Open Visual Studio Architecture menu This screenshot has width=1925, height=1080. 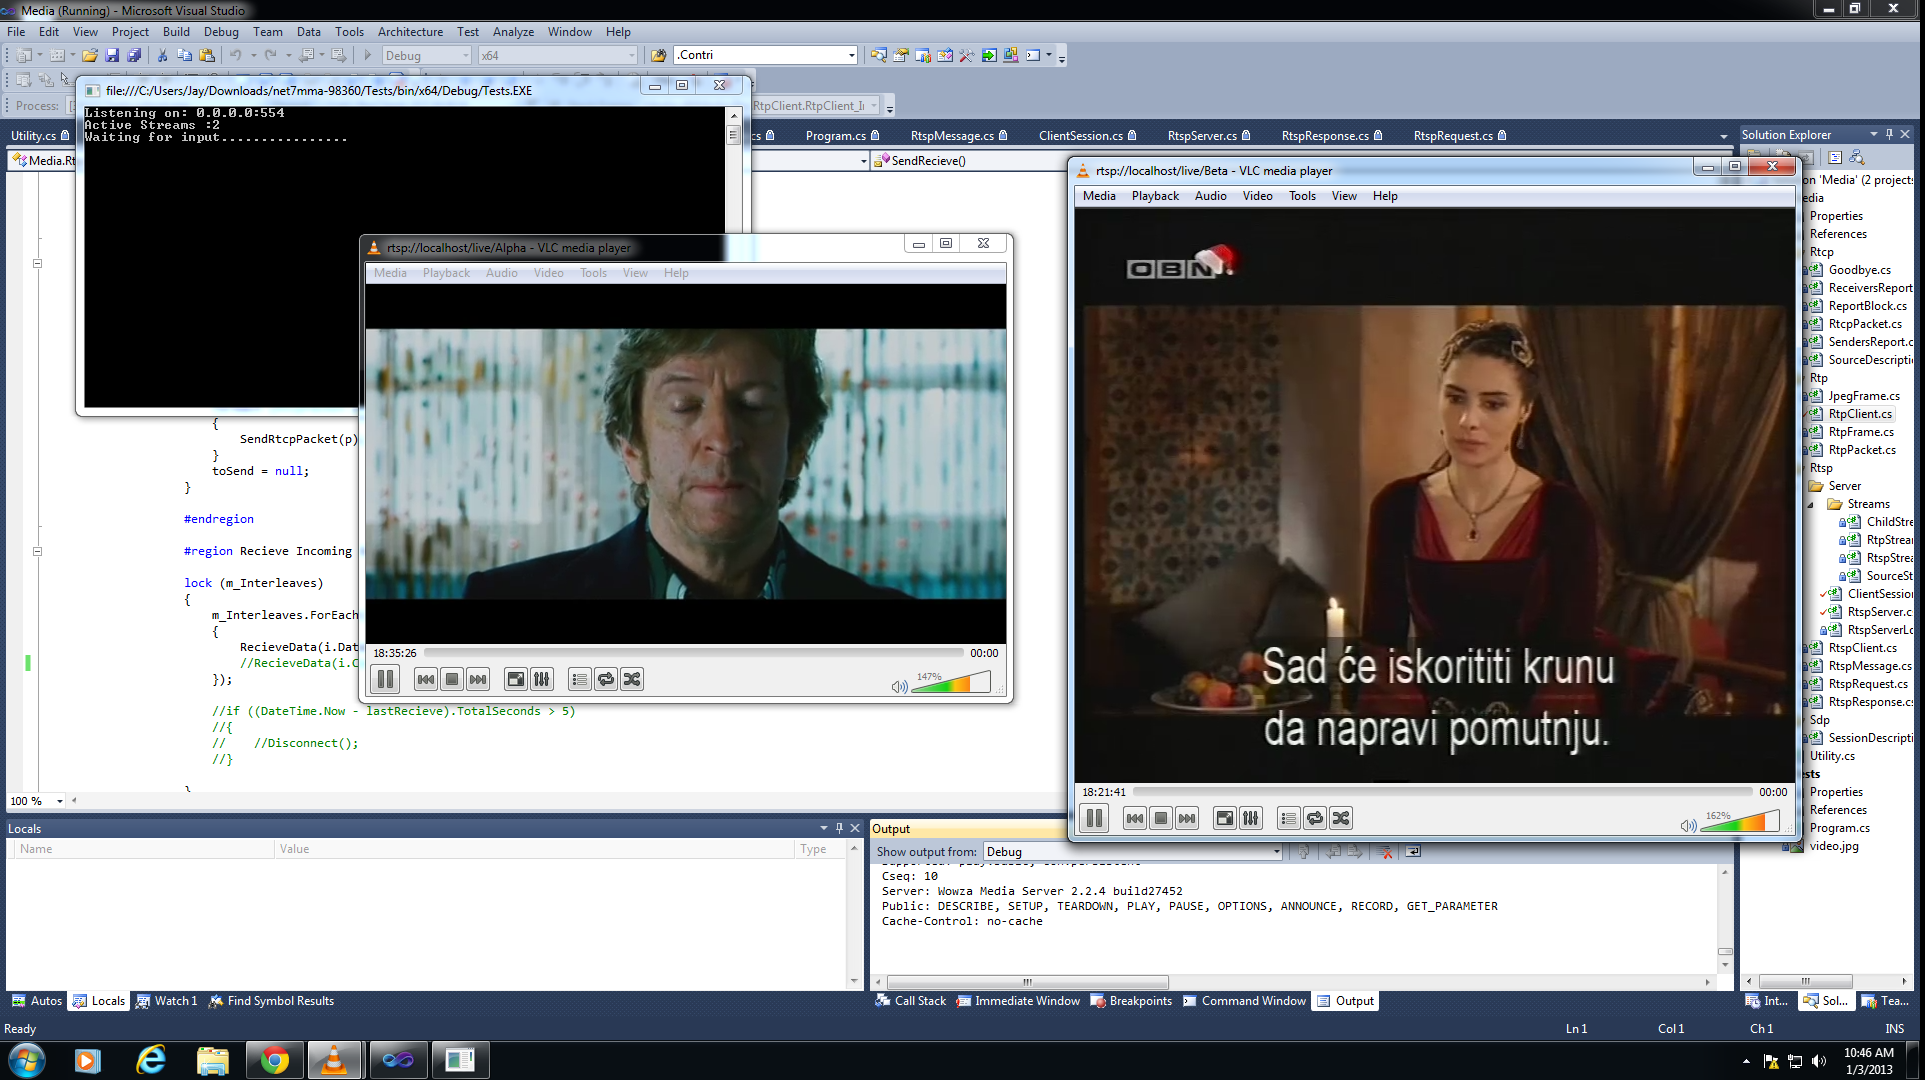click(410, 32)
